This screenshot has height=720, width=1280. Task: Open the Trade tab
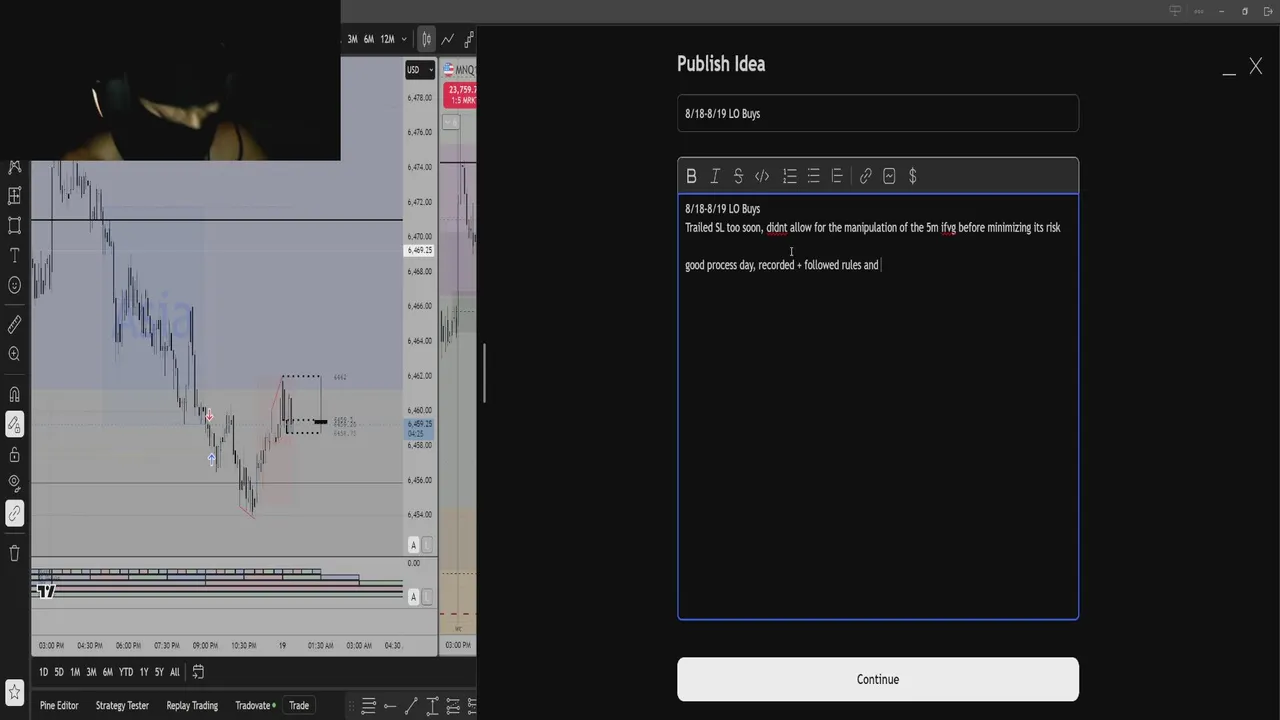(299, 705)
